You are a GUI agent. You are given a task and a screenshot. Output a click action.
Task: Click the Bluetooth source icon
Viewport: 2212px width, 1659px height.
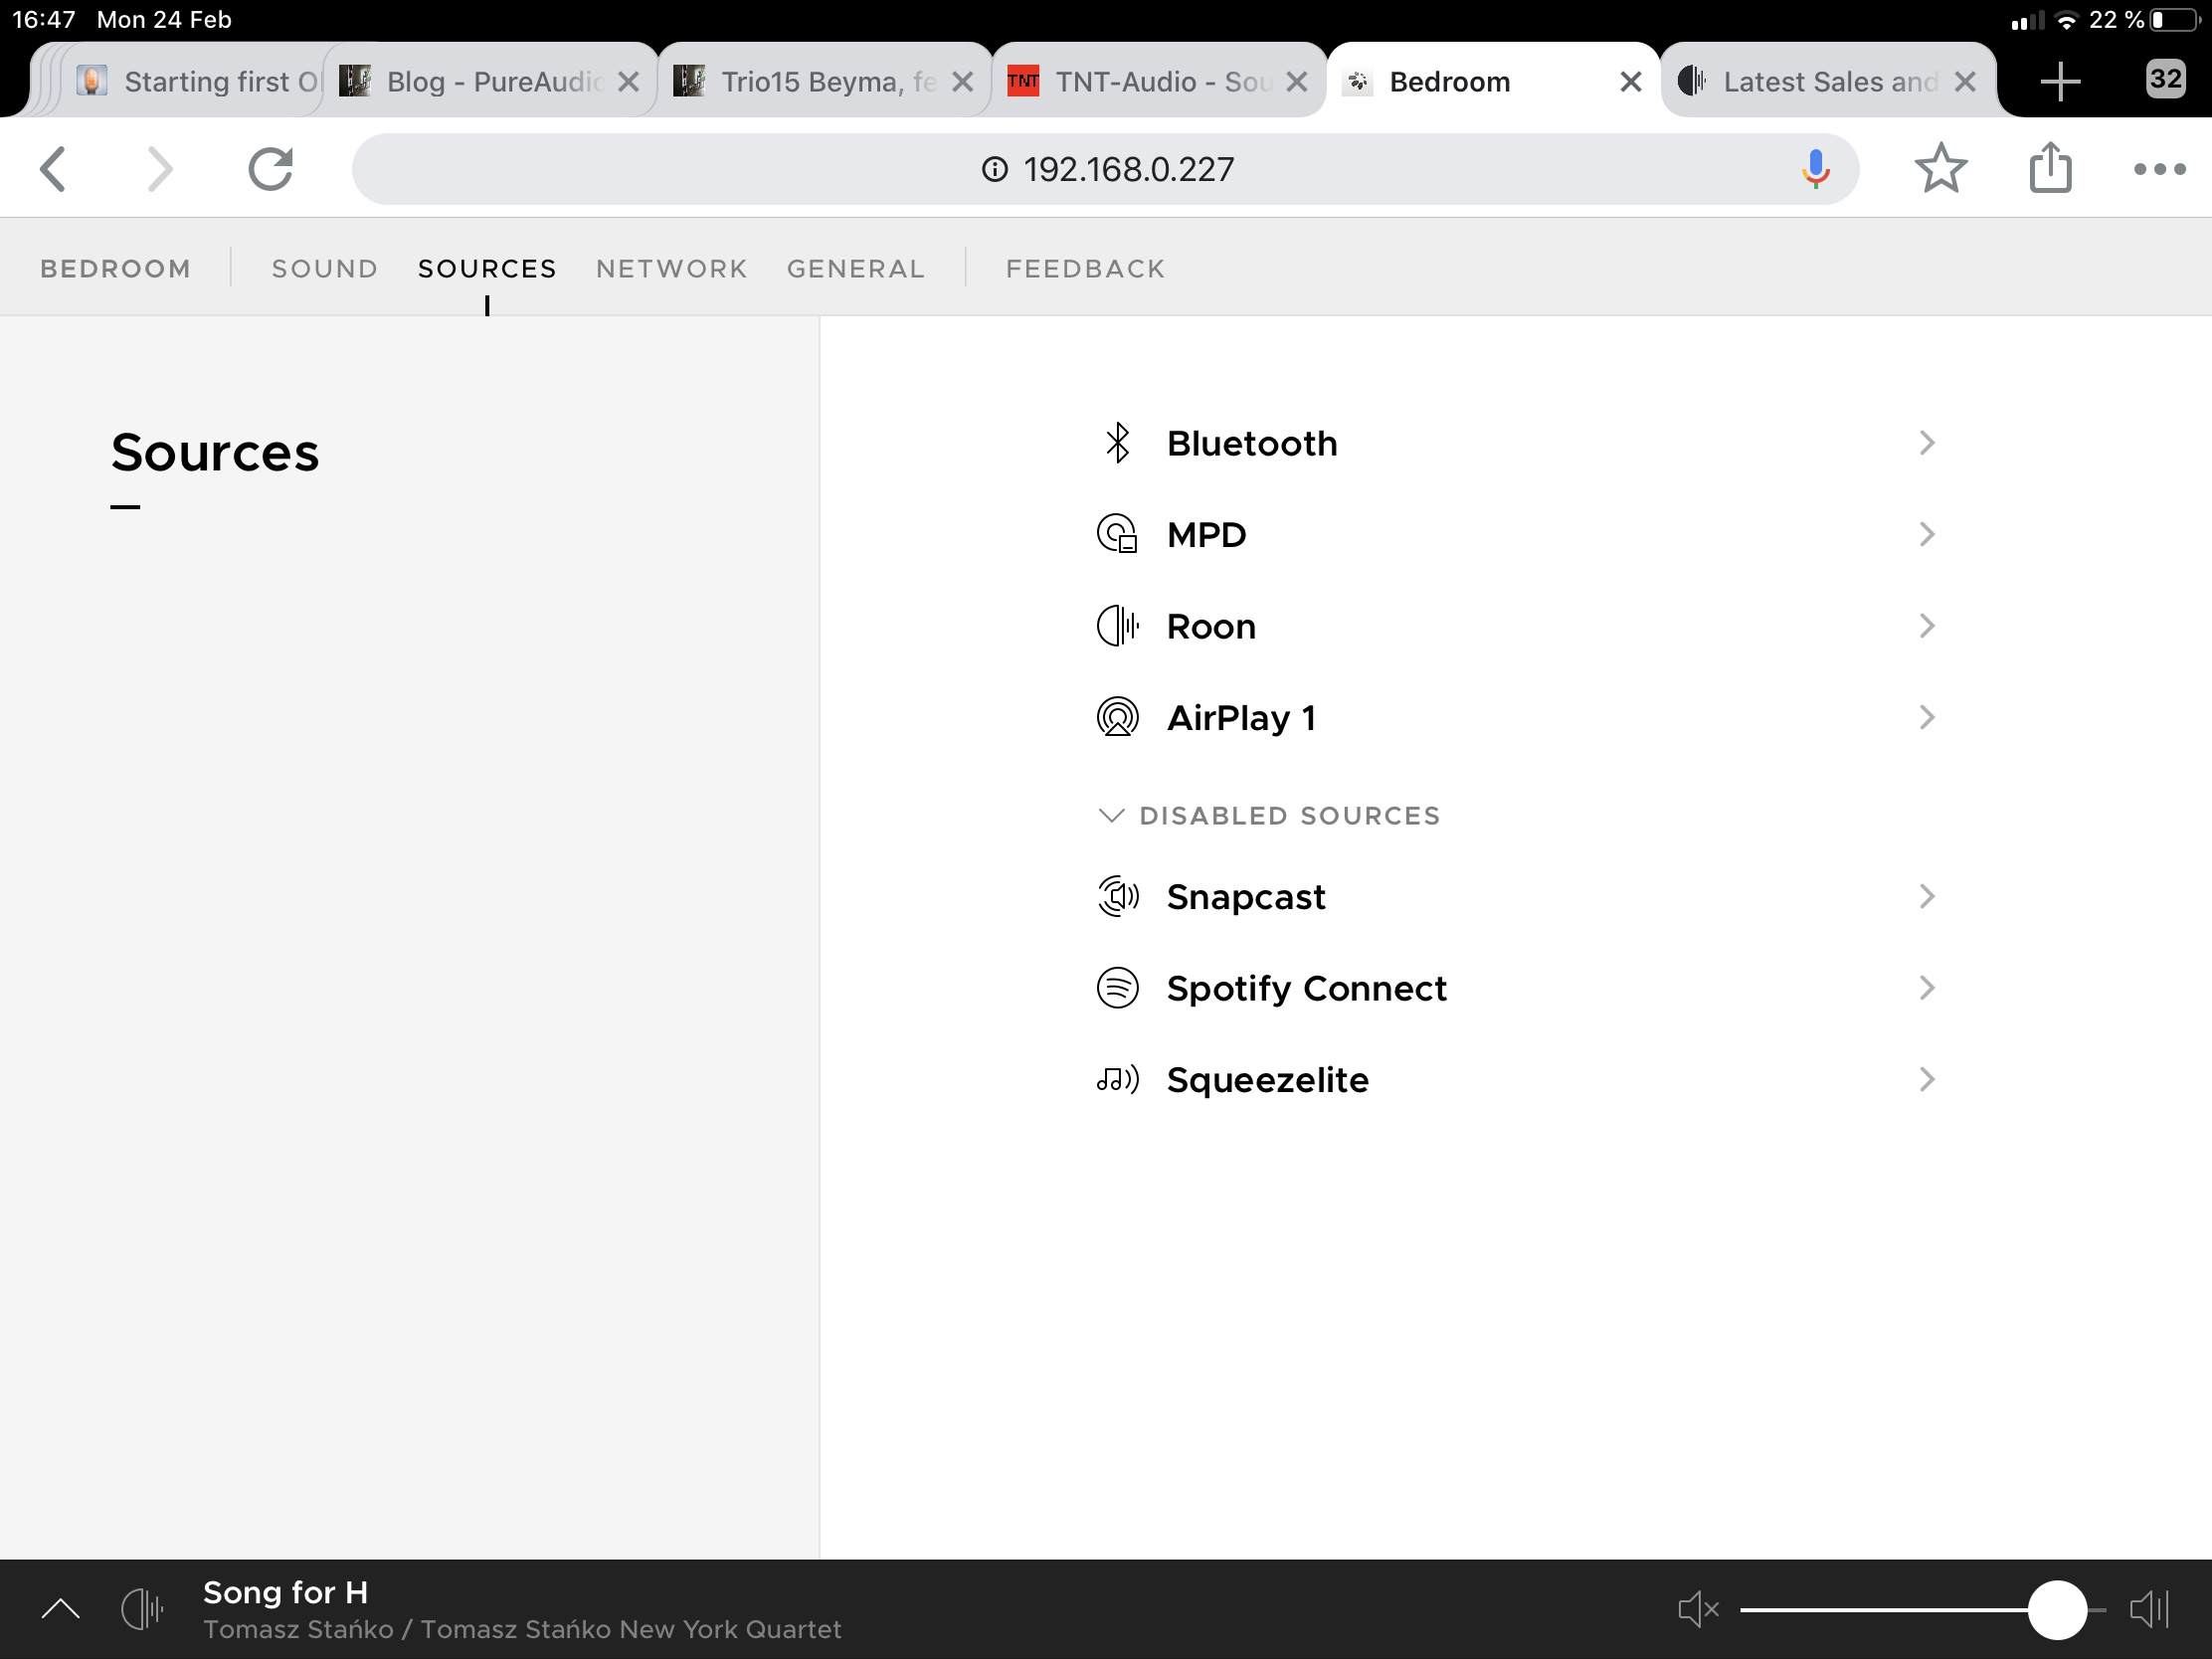1117,443
